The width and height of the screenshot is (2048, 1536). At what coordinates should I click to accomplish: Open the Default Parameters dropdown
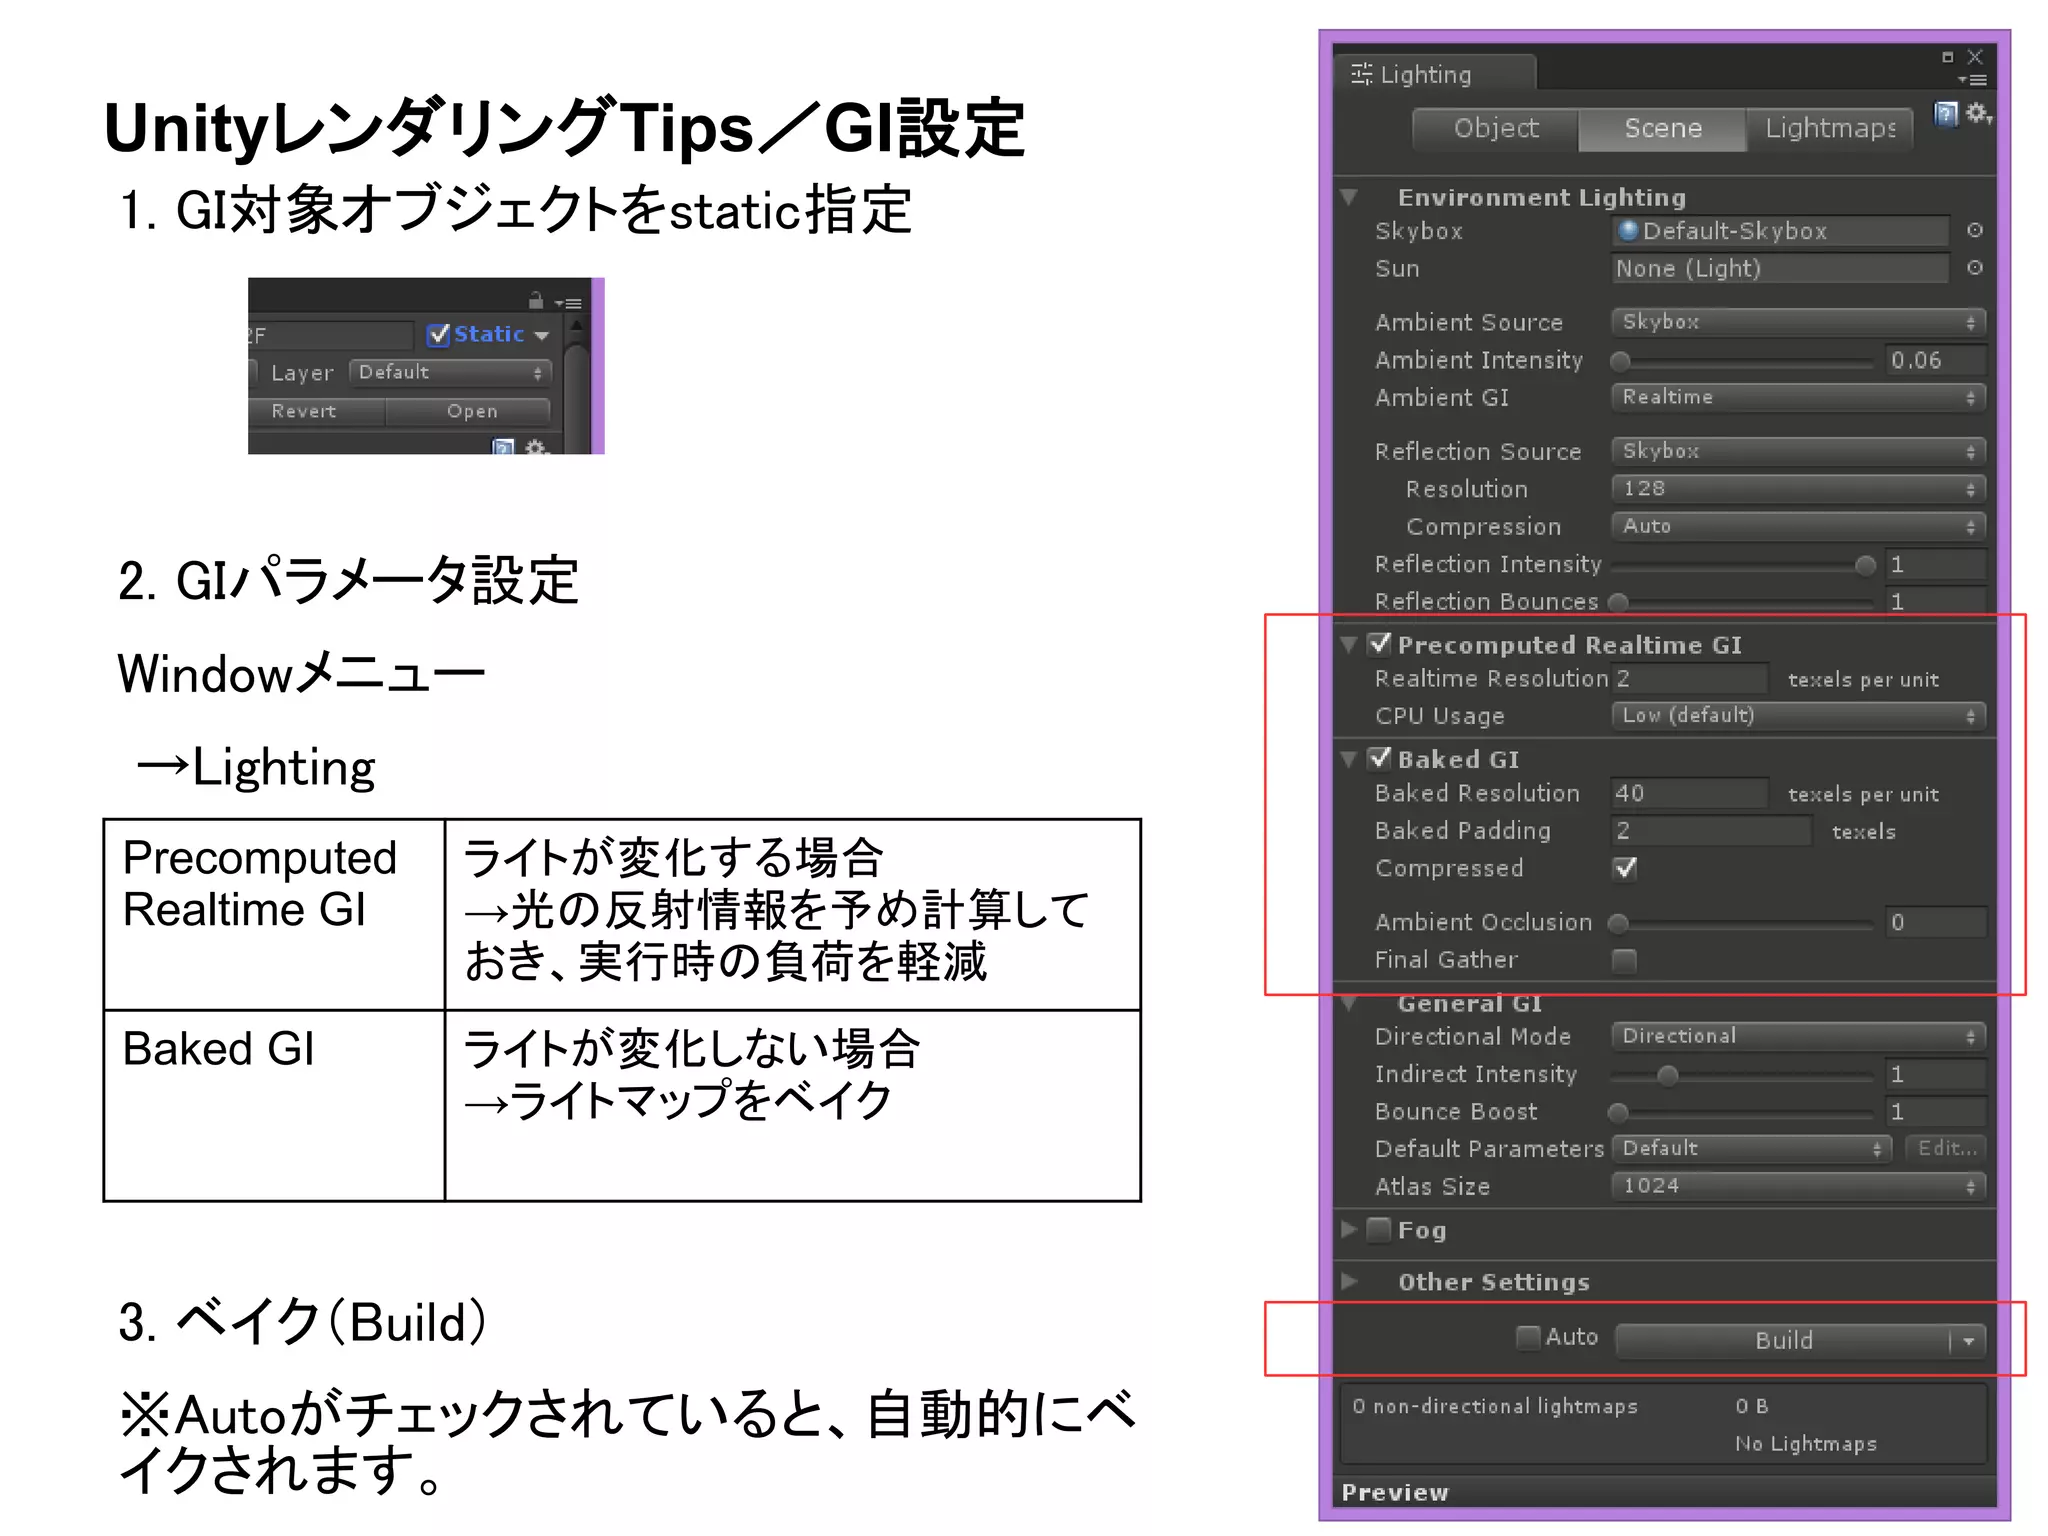point(1752,1148)
